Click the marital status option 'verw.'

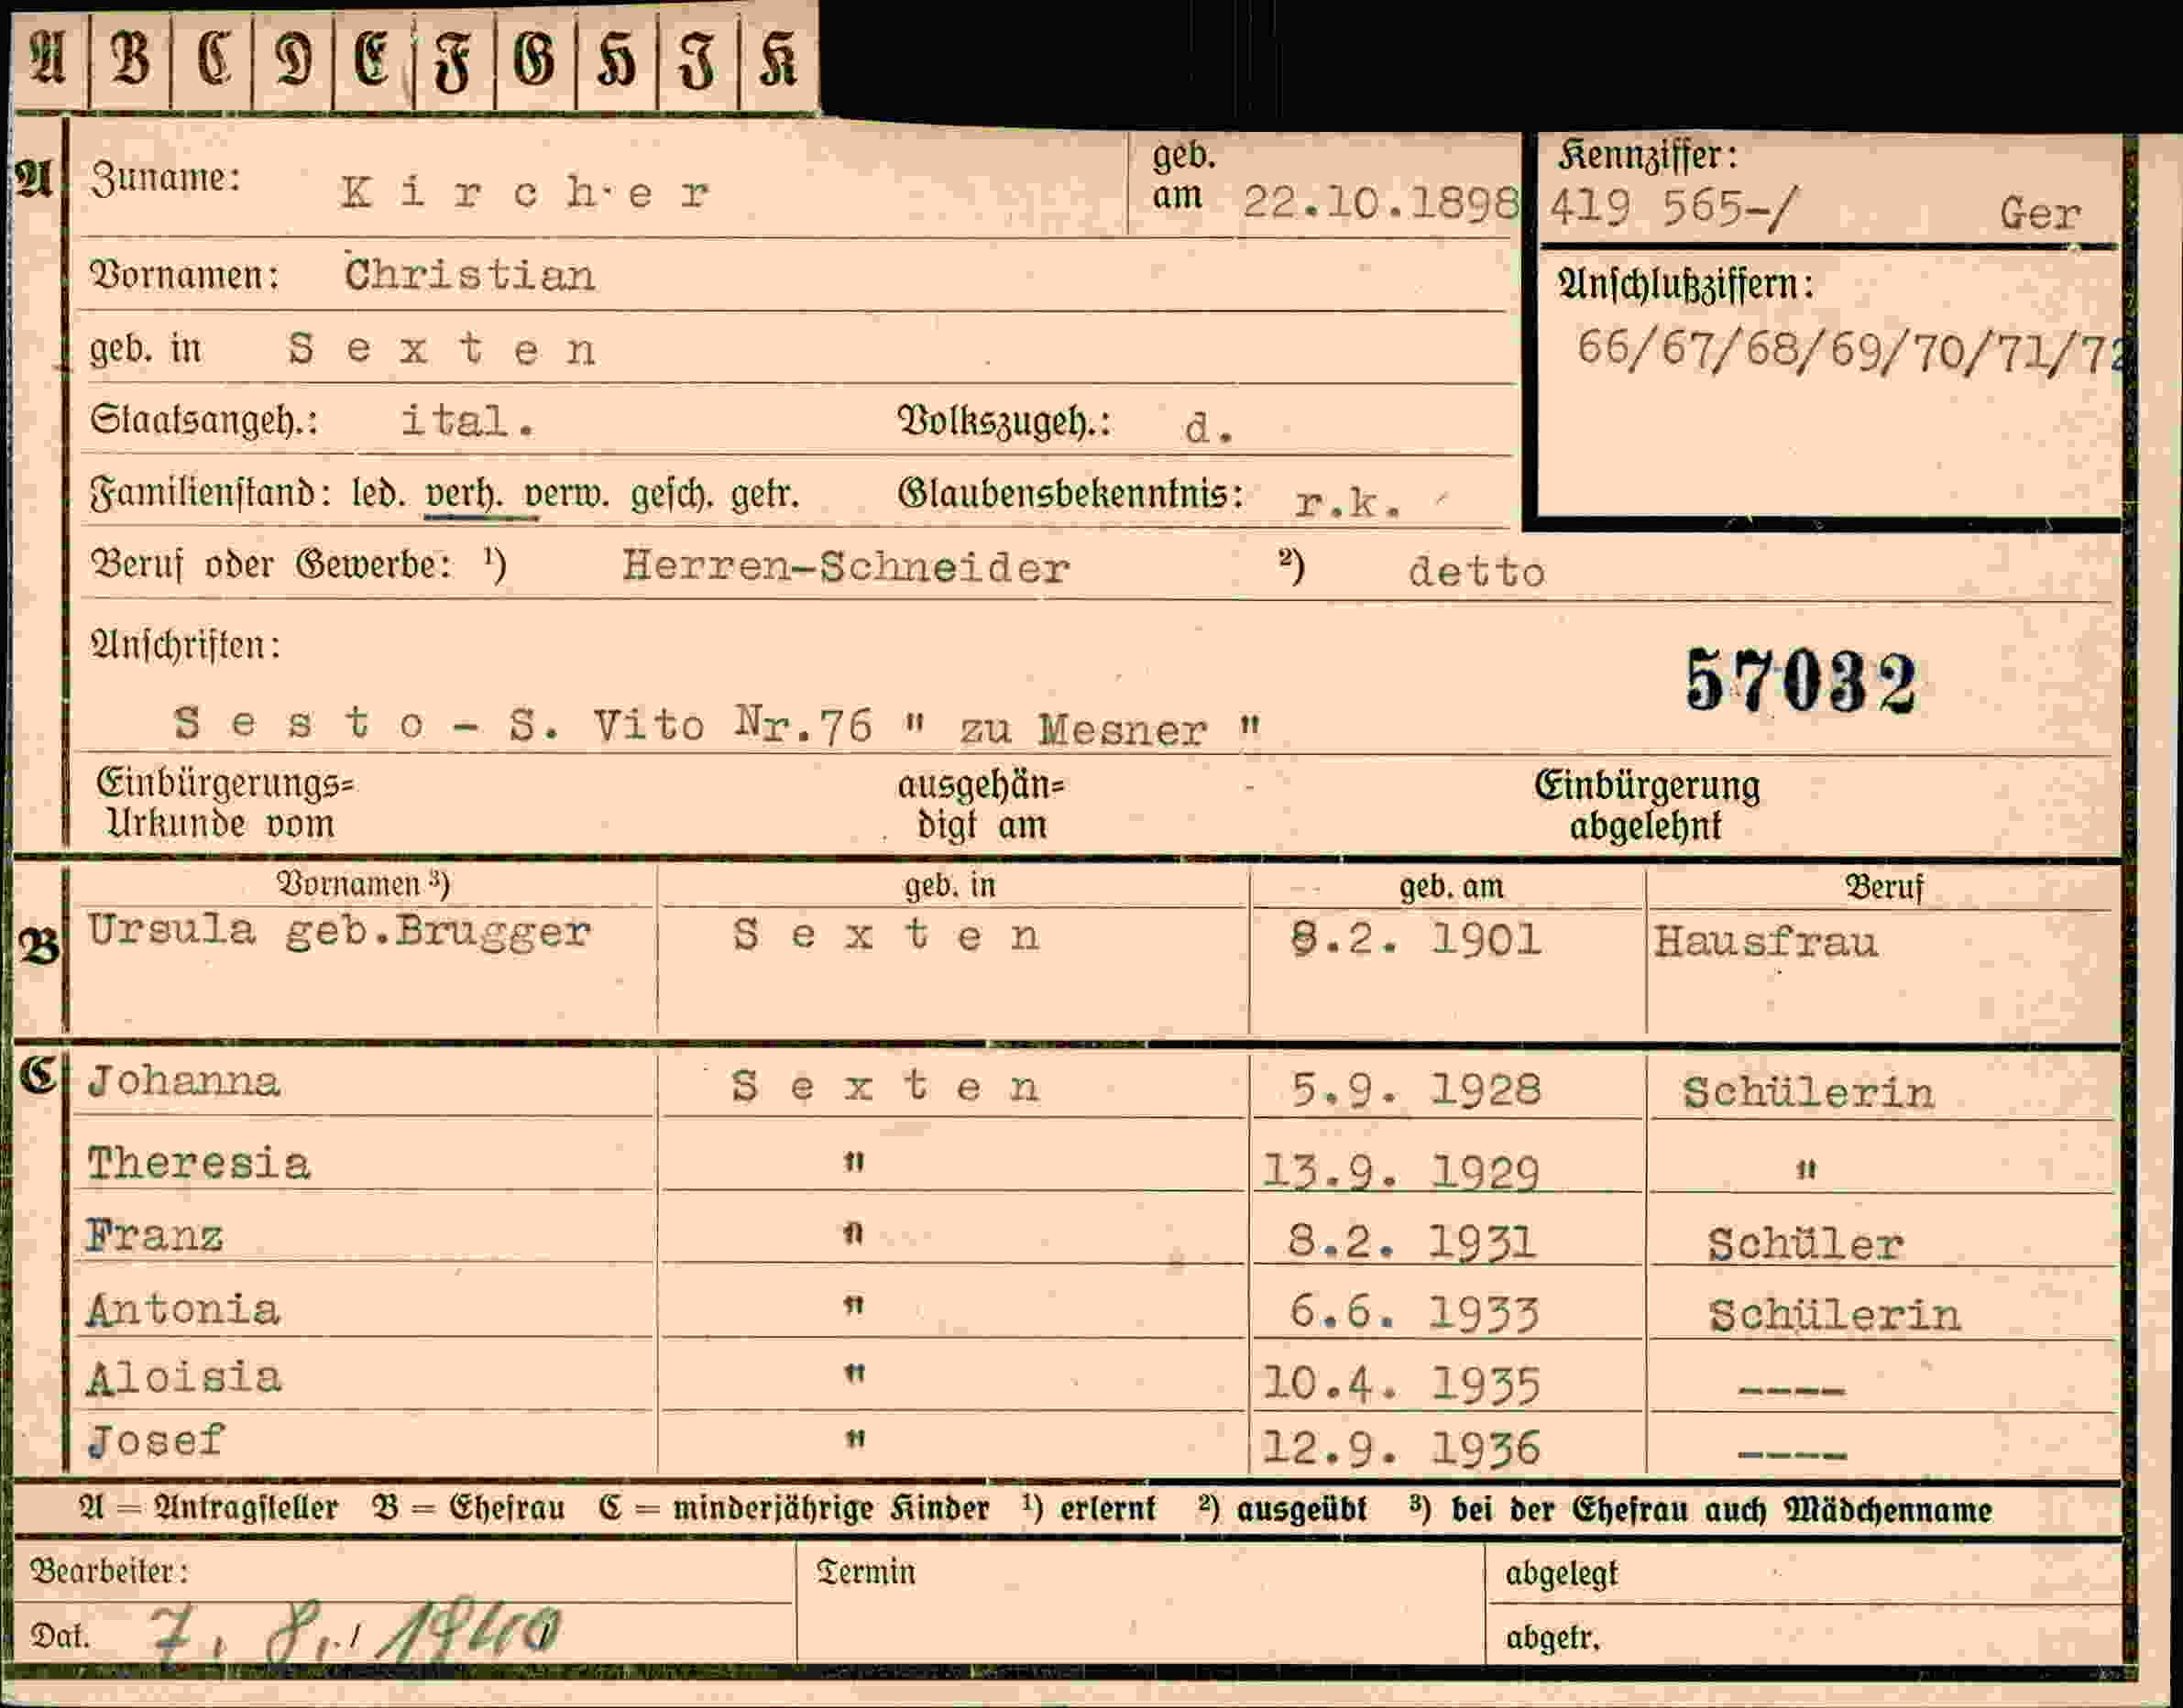click(x=566, y=495)
